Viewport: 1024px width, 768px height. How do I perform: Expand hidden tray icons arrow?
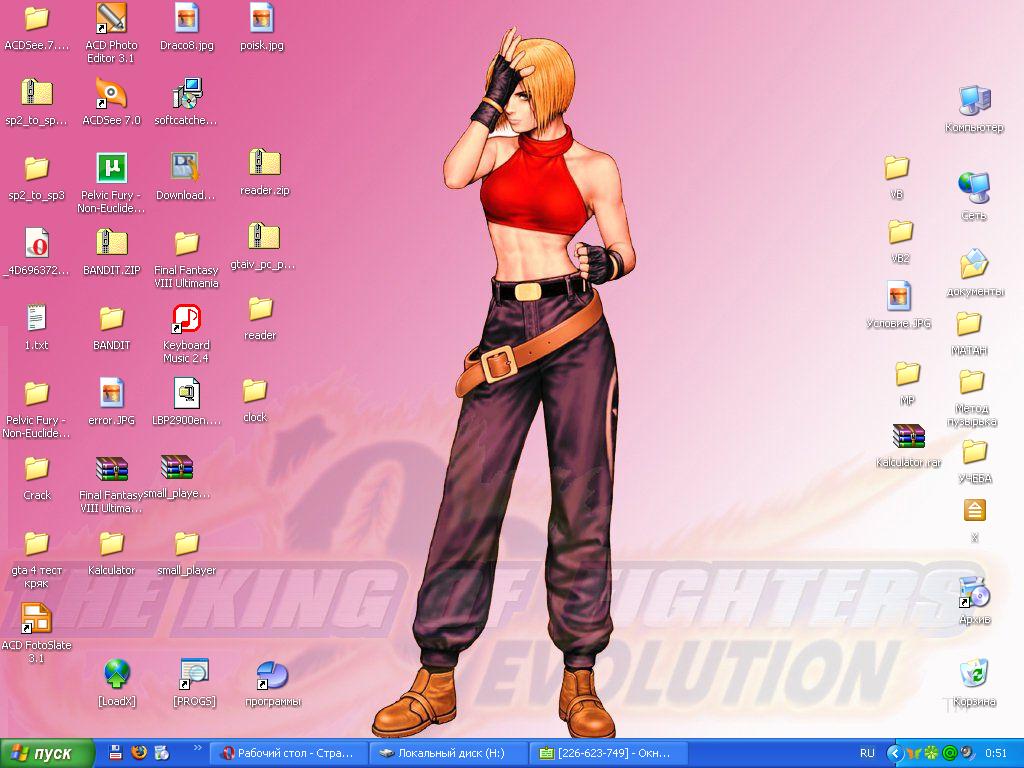(894, 754)
